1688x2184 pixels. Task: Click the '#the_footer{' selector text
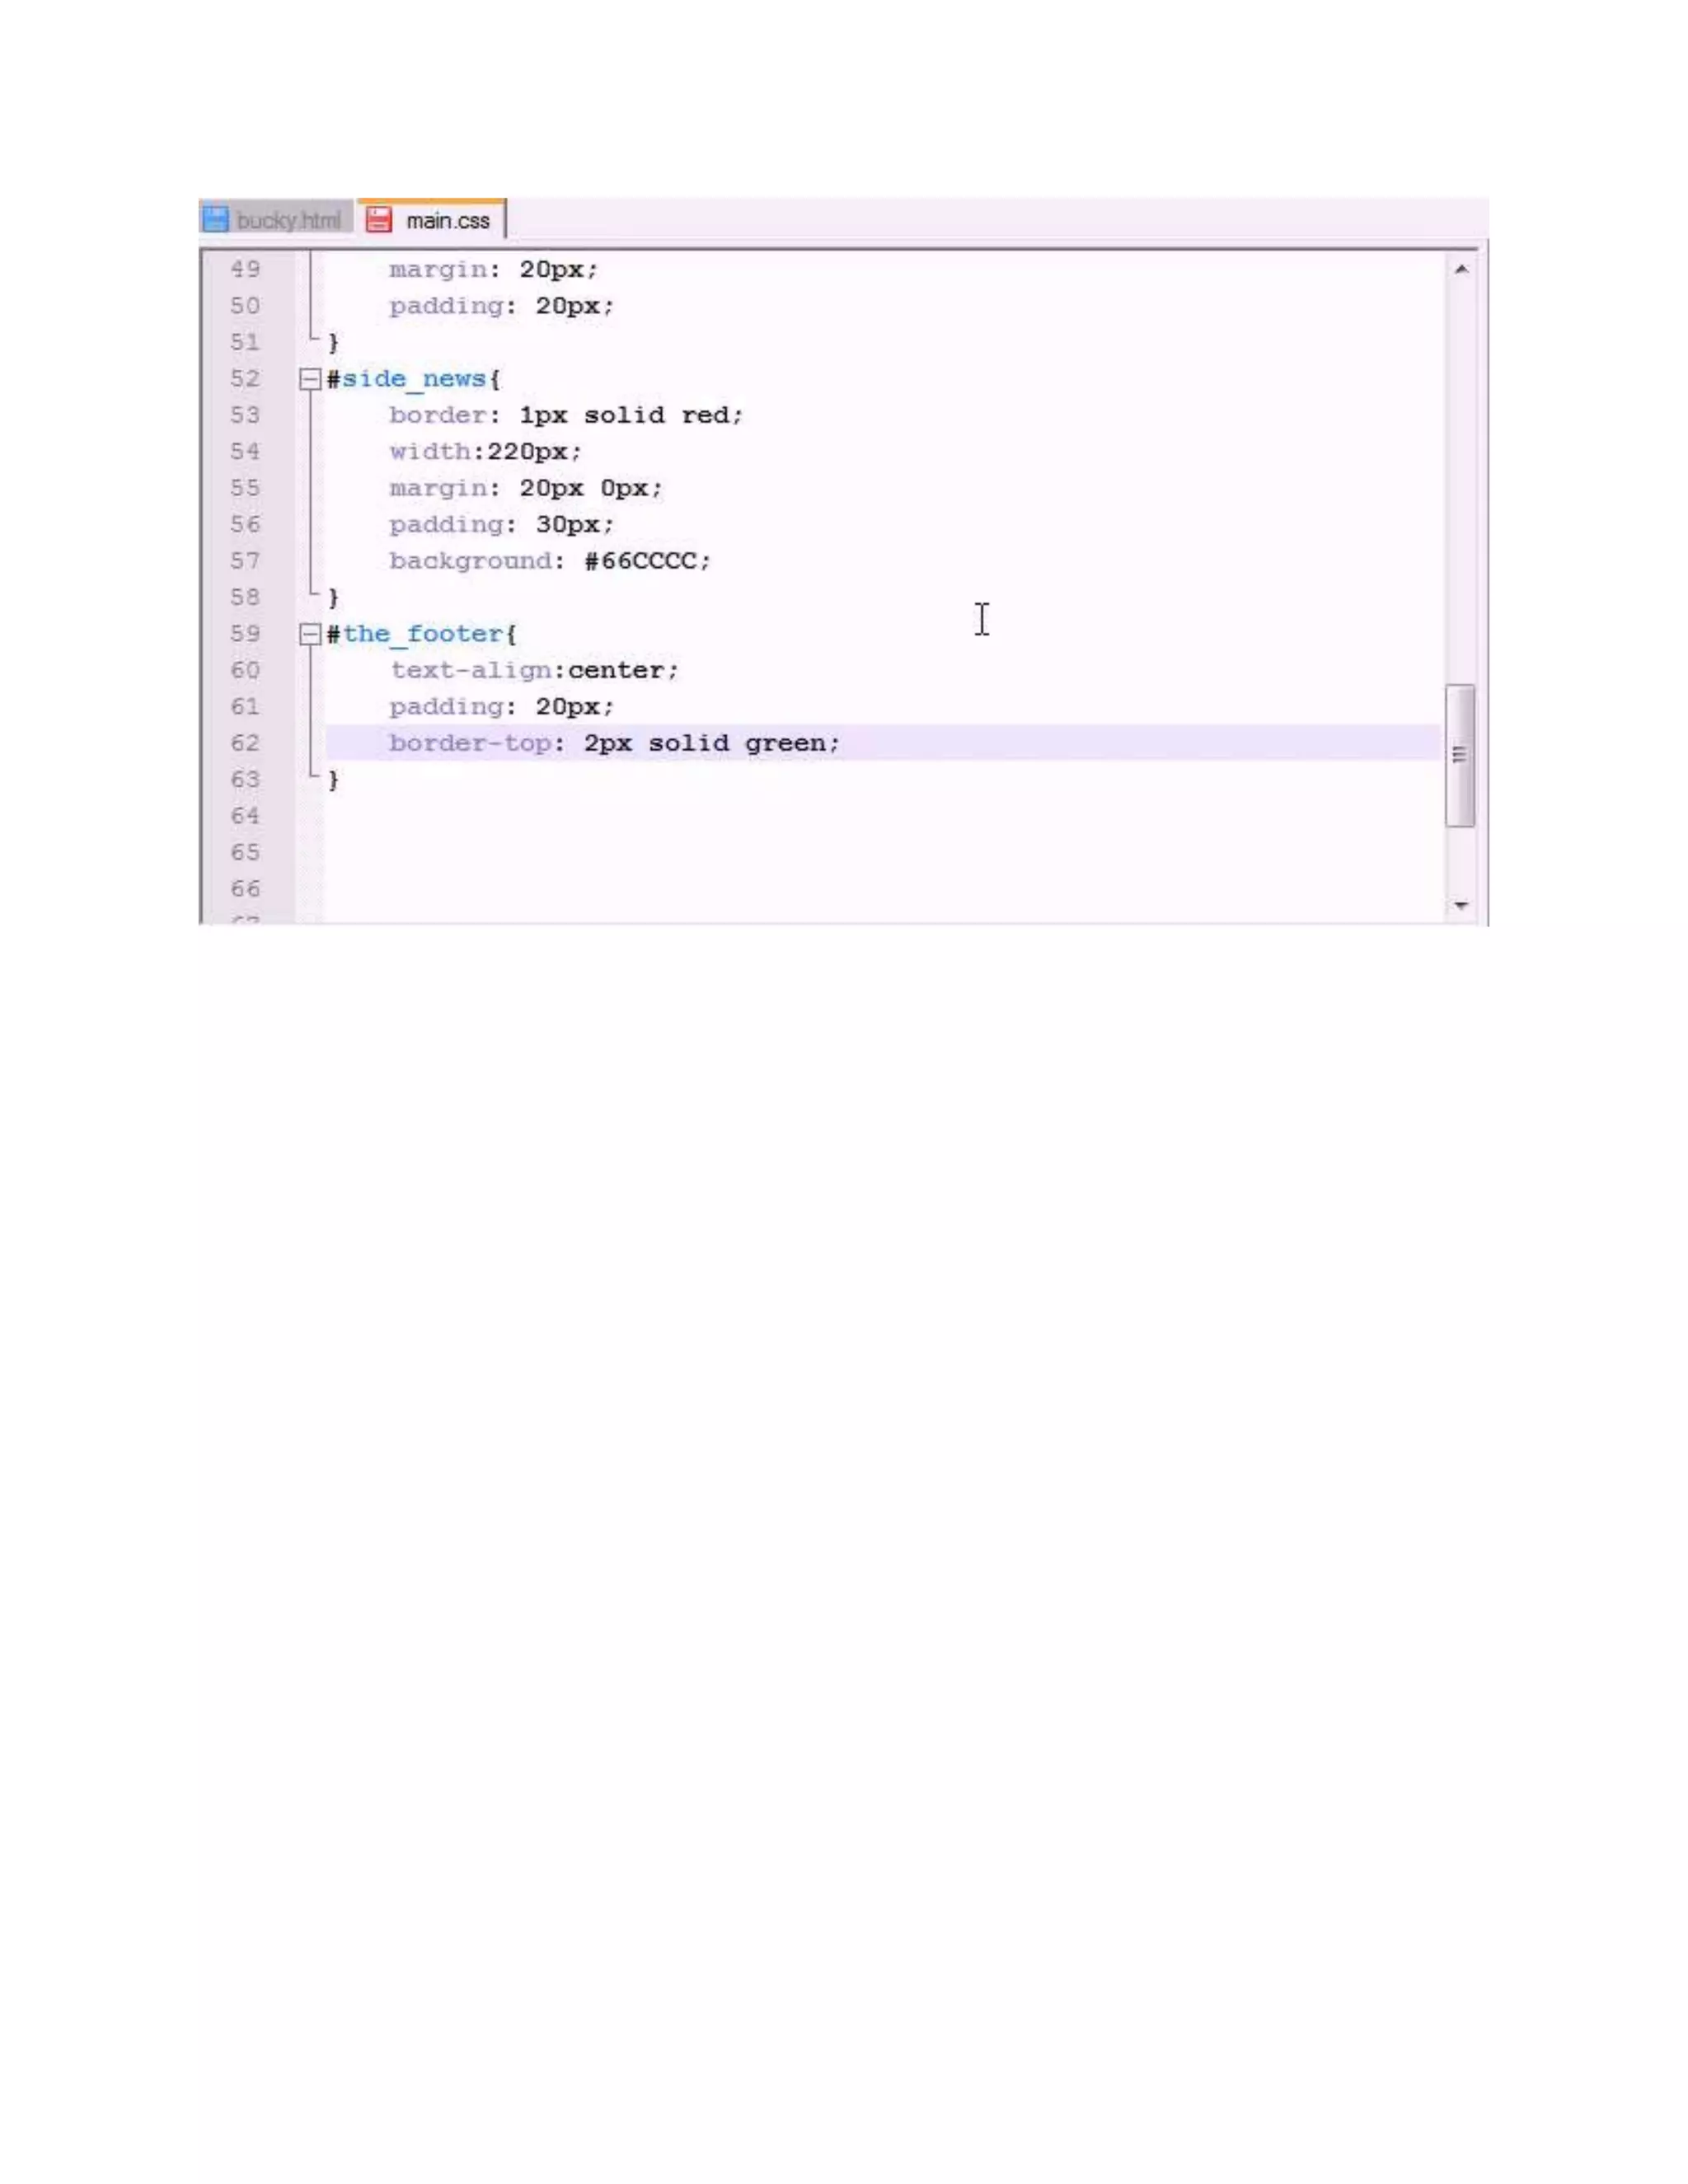click(421, 634)
